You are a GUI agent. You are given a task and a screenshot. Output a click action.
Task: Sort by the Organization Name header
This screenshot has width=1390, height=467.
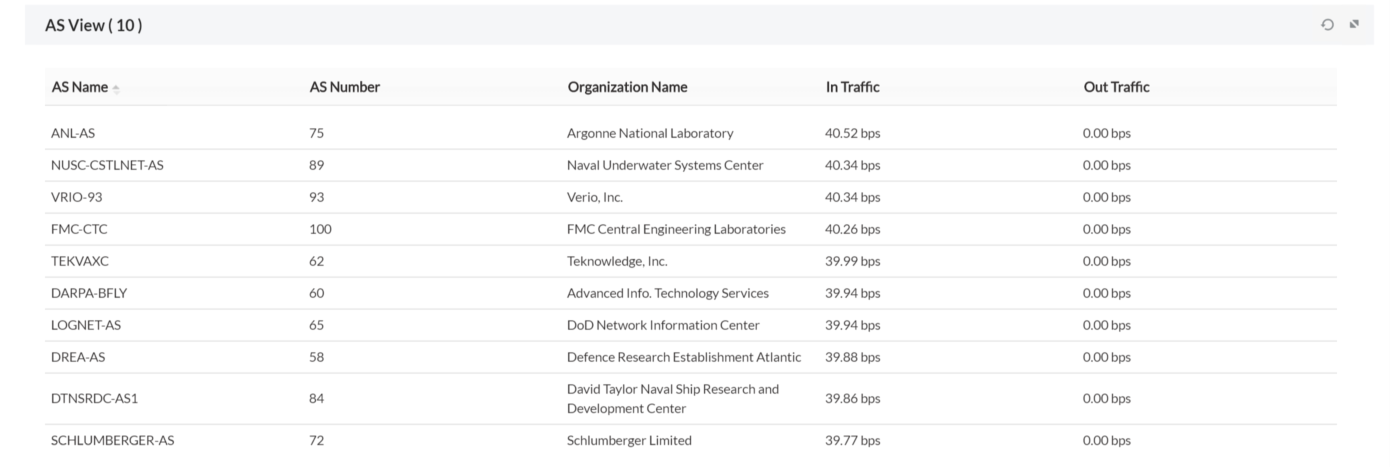[627, 87]
